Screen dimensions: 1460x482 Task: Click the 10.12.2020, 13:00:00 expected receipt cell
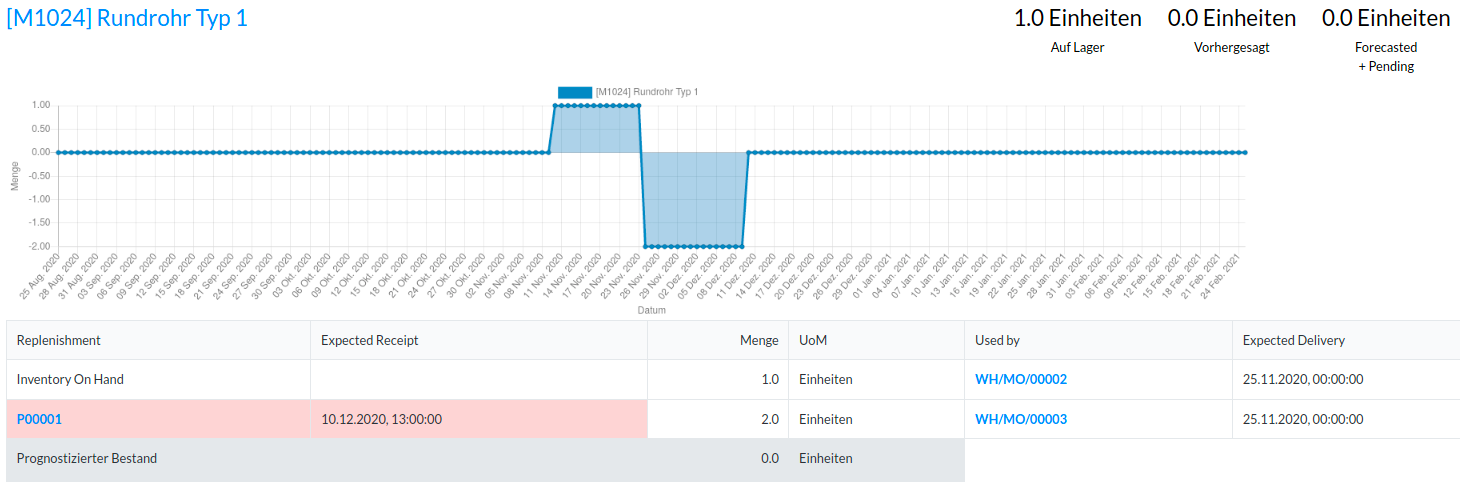(x=381, y=419)
